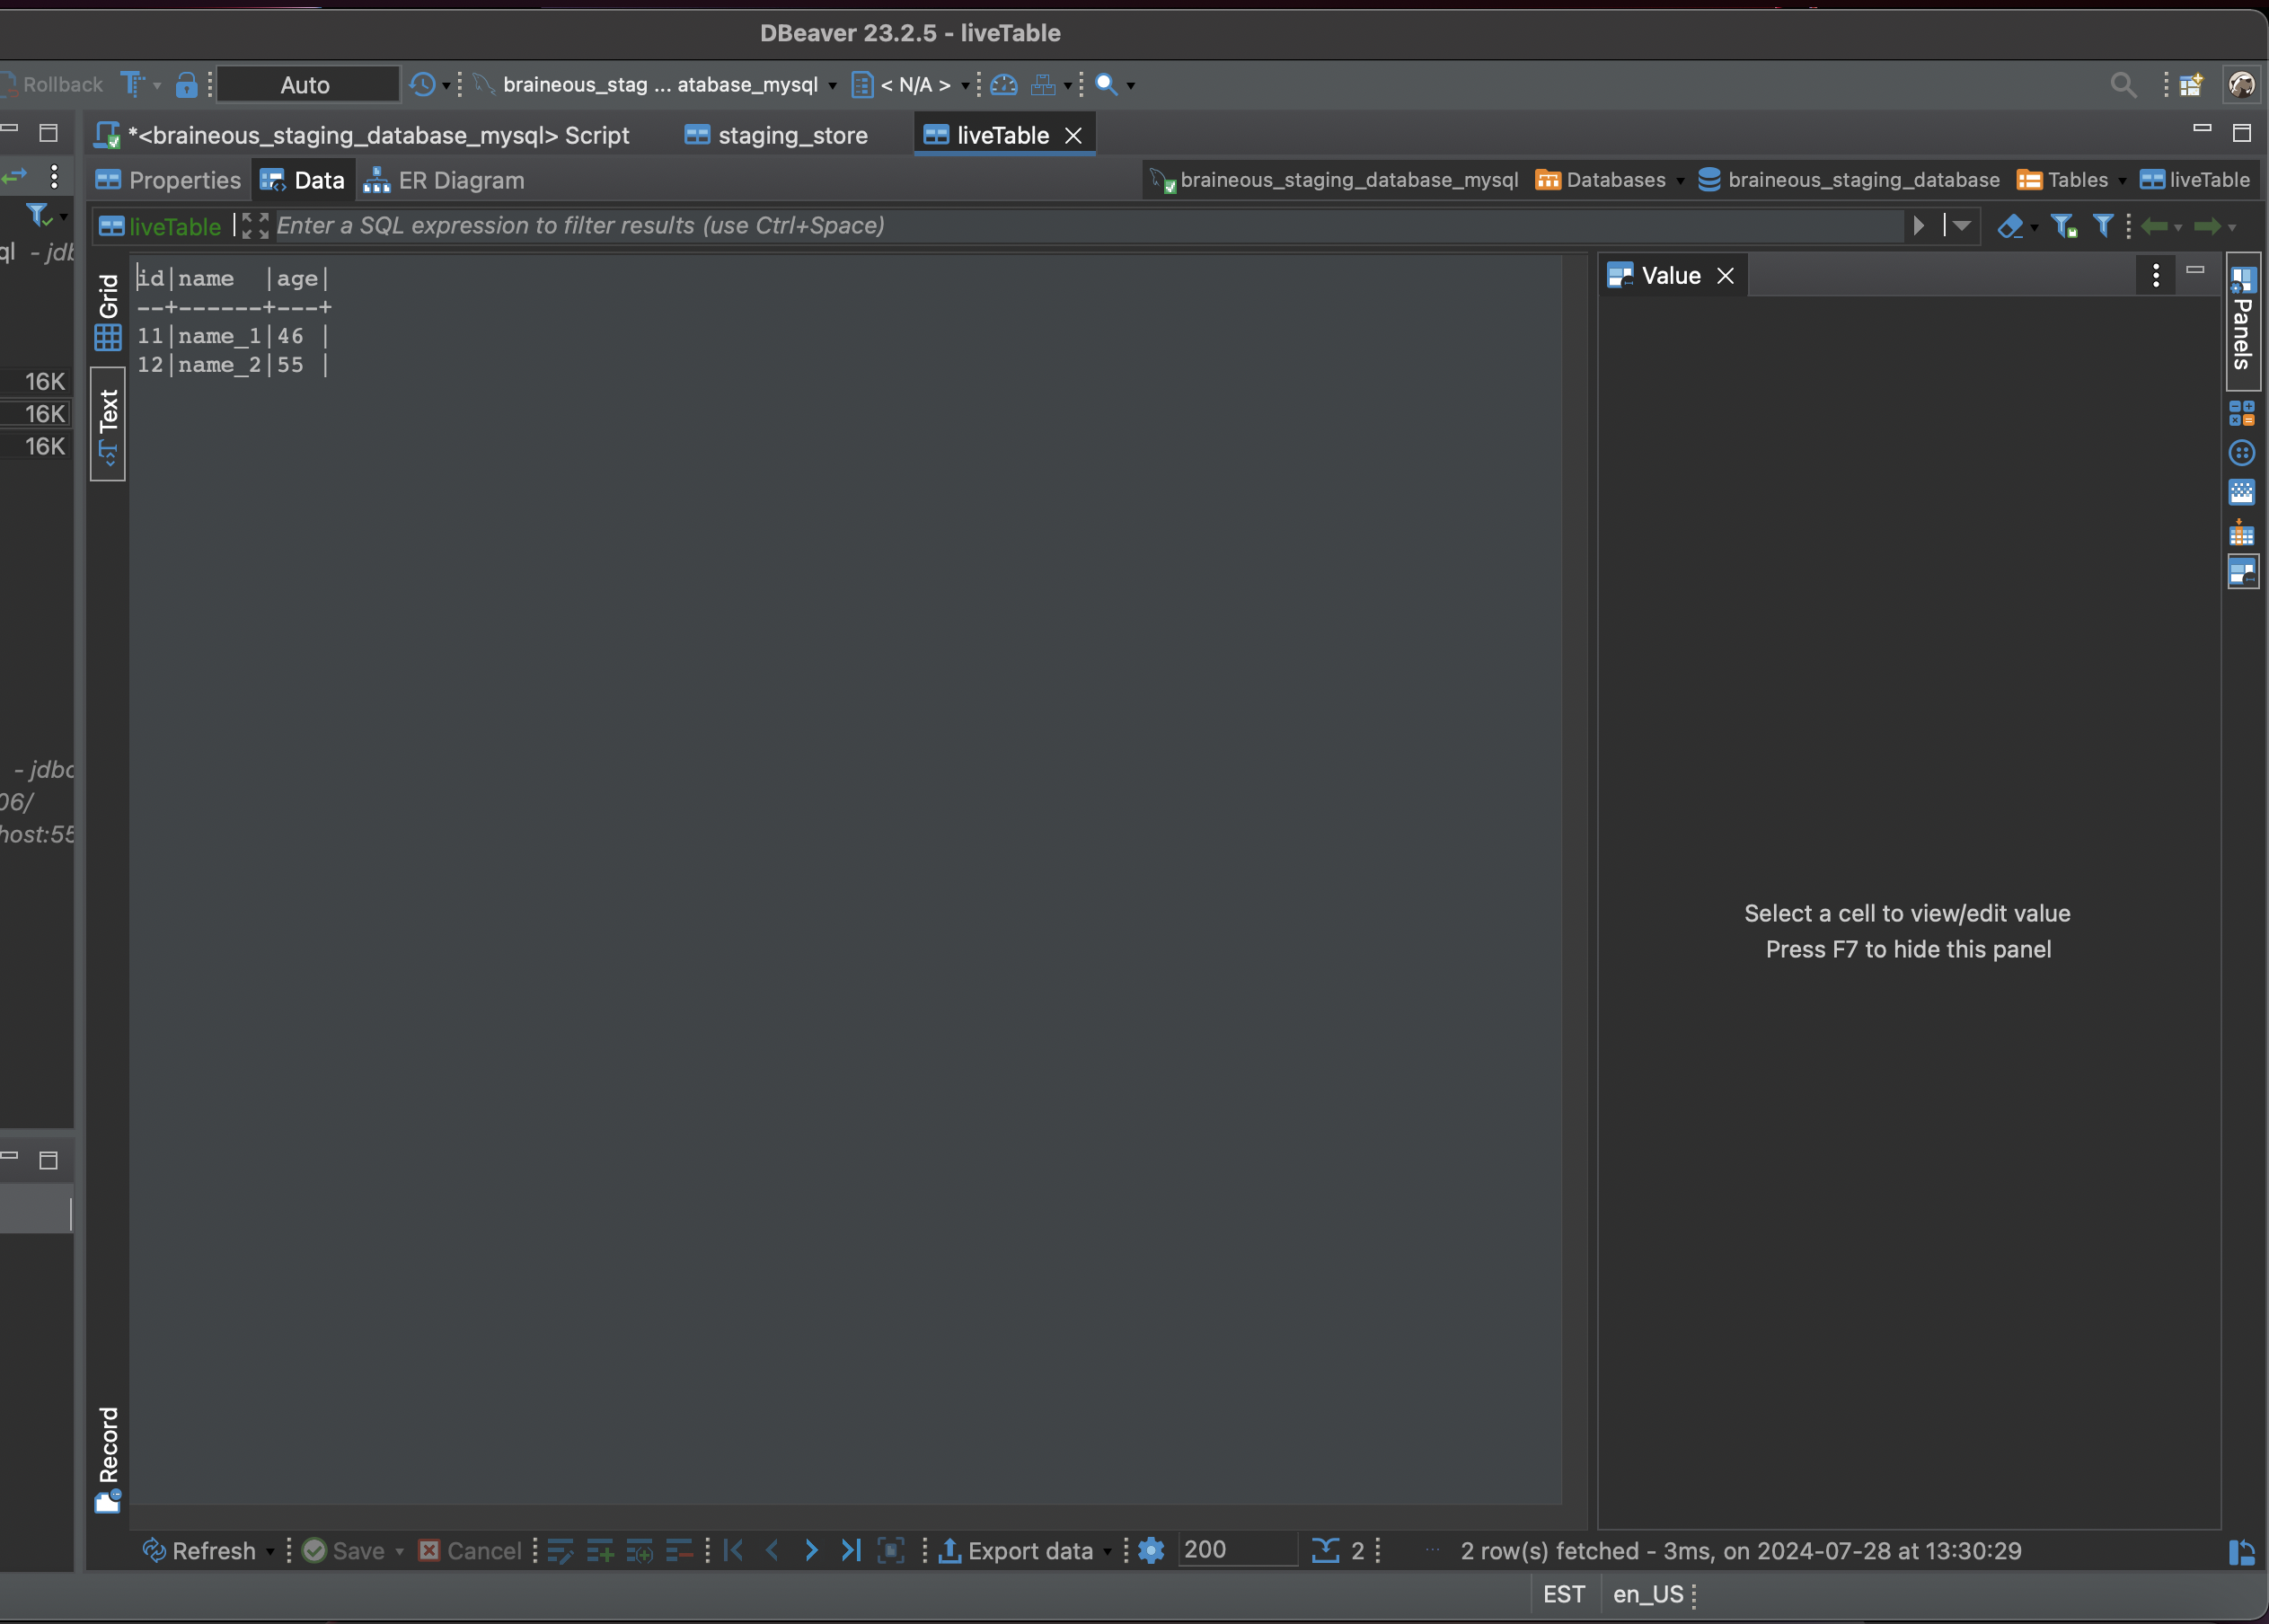
Task: Expand the Databases breadcrumb dropdown
Action: (1680, 181)
